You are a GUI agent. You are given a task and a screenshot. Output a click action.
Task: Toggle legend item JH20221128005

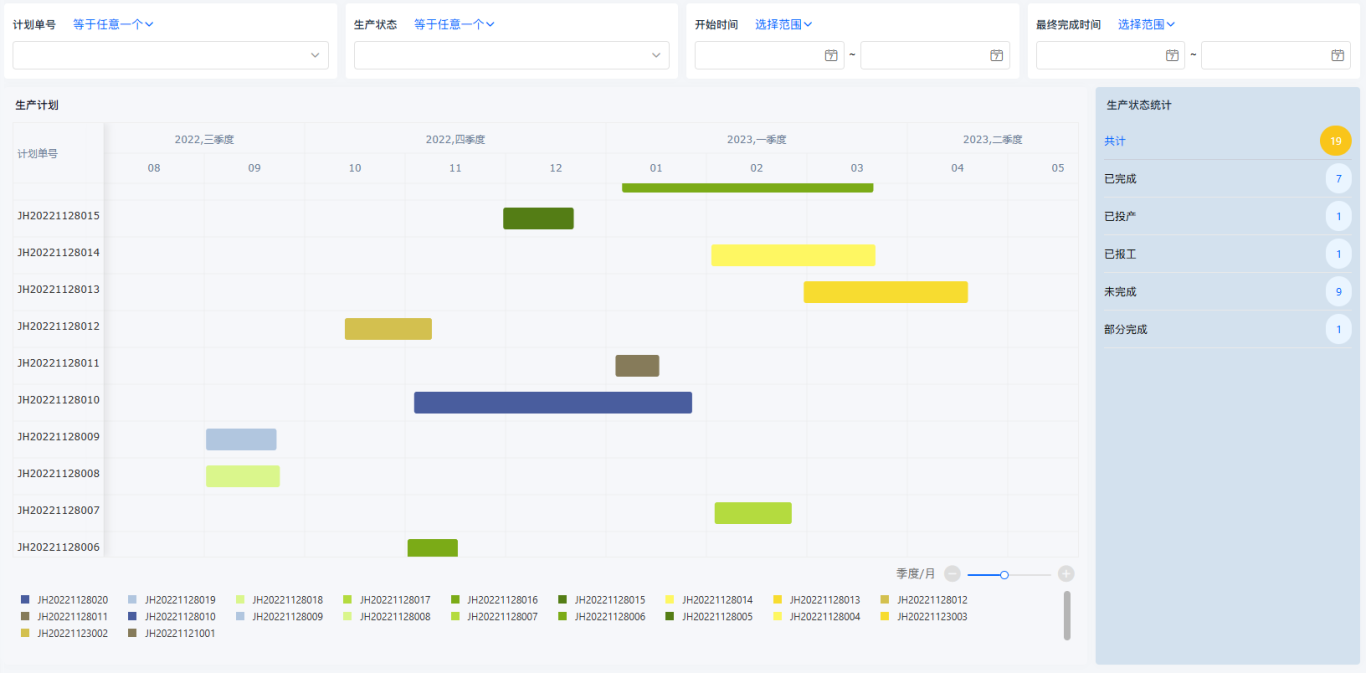(x=709, y=617)
